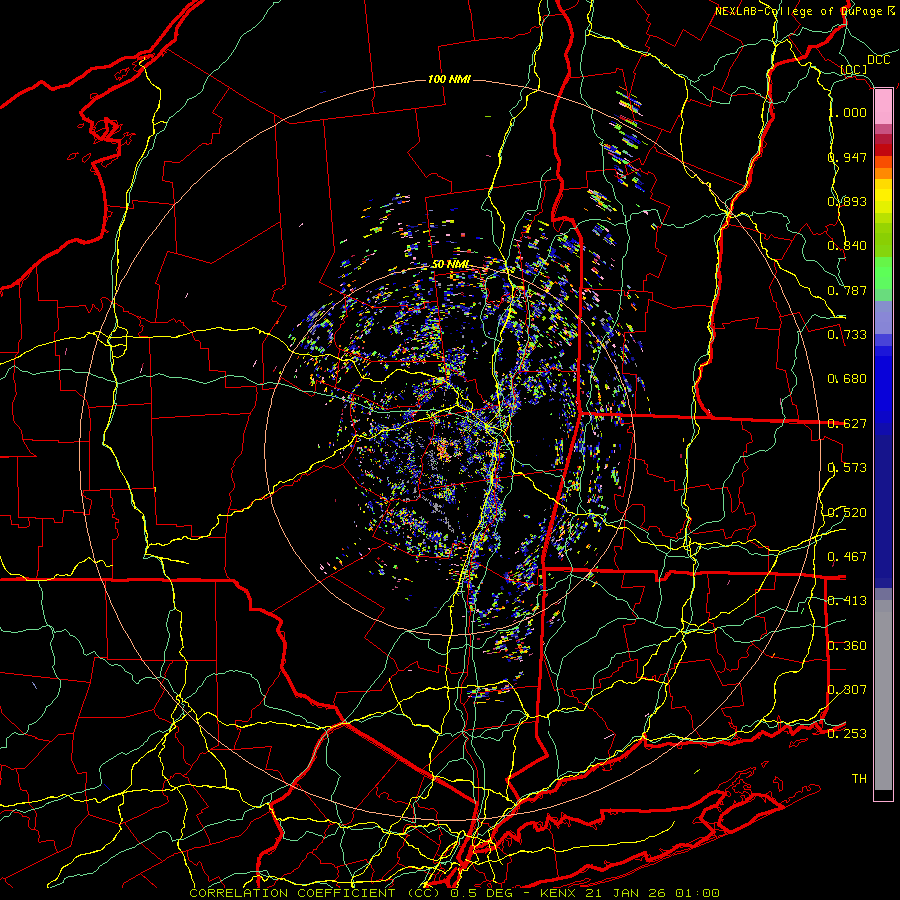Click the 50 NMI range ring label
This screenshot has width=900, height=900.
[451, 265]
